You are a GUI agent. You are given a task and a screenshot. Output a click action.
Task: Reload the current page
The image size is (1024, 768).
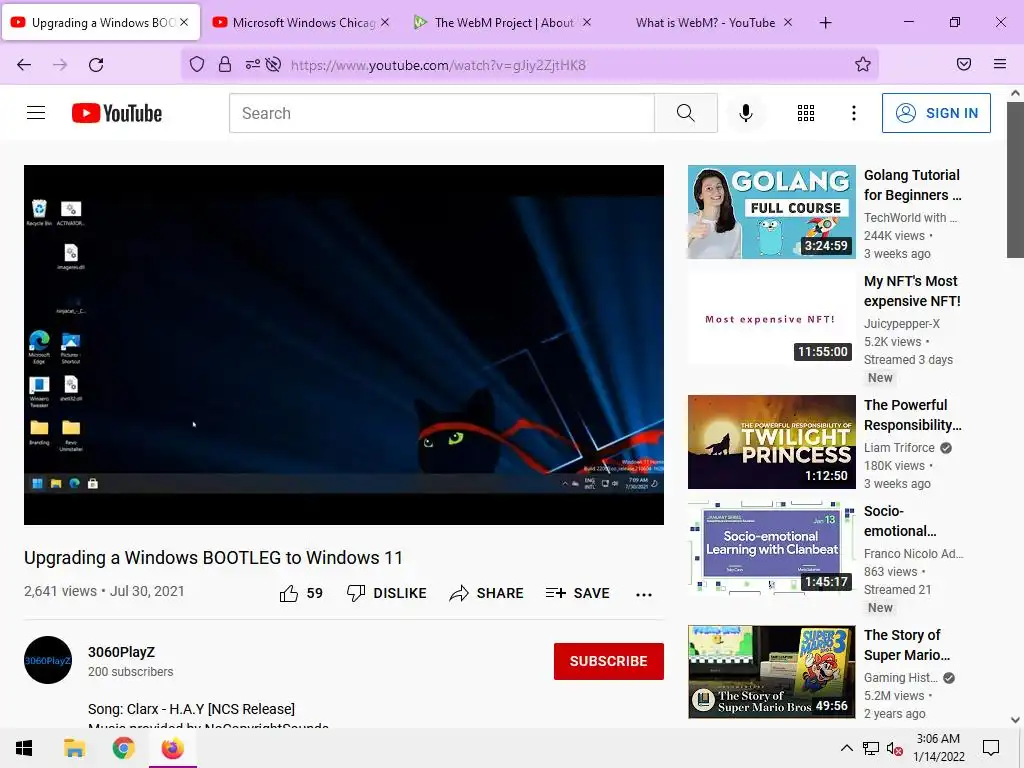coord(96,65)
